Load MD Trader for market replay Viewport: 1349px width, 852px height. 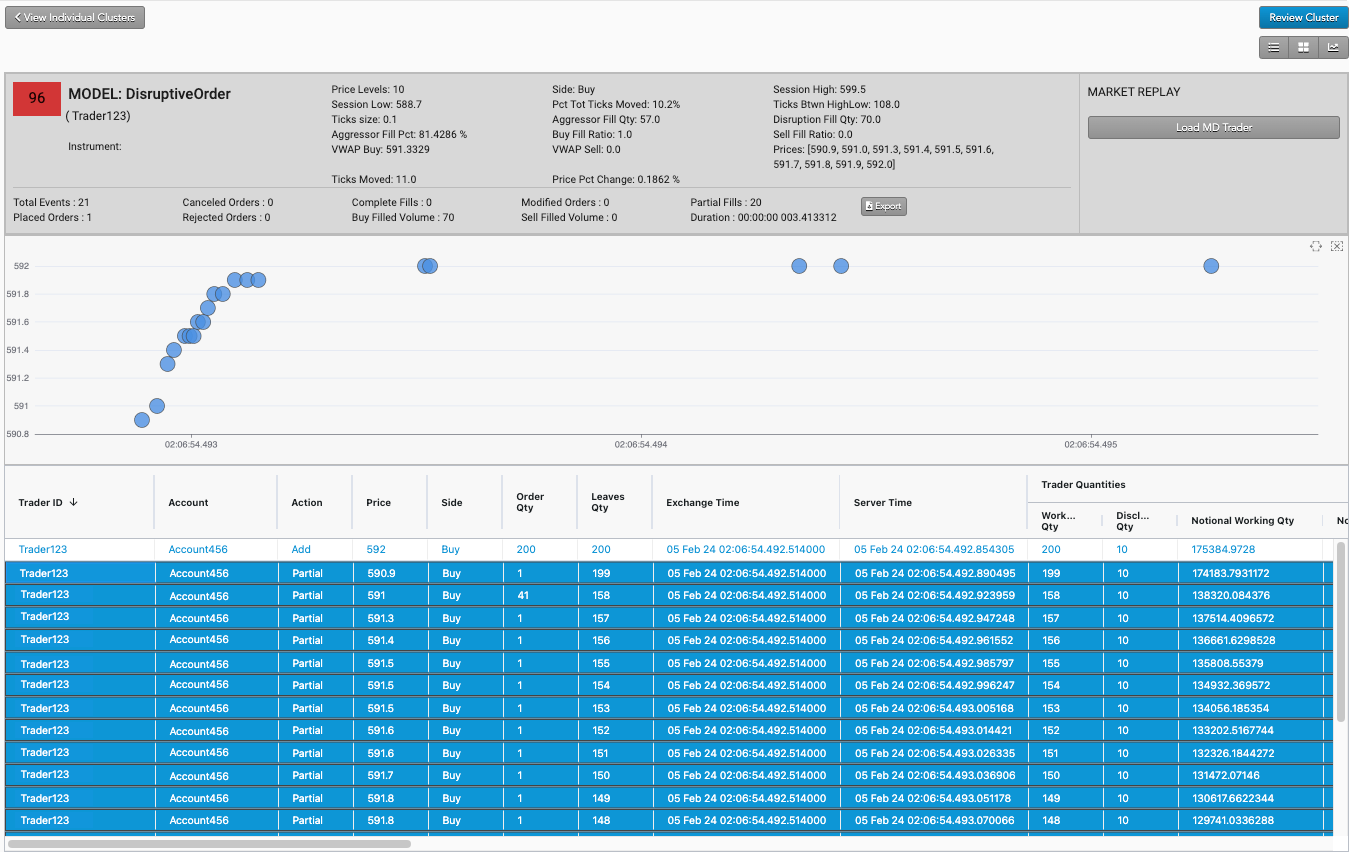point(1213,127)
